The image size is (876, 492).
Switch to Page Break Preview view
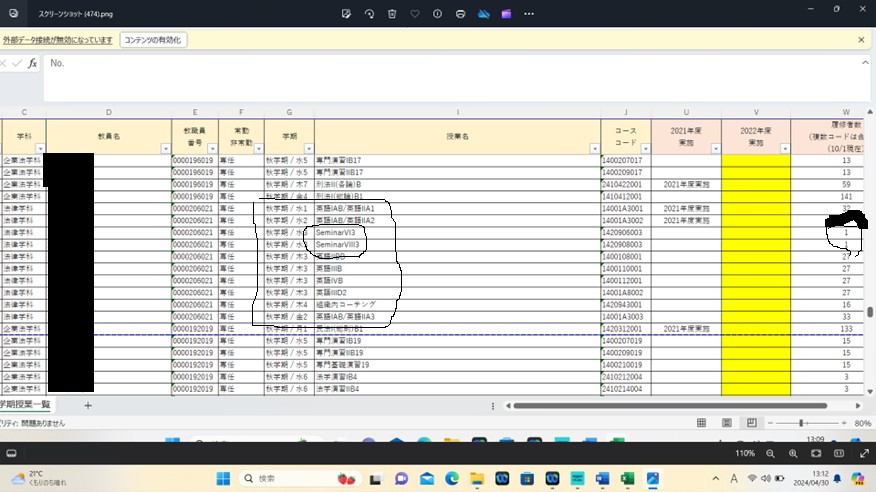tap(751, 423)
